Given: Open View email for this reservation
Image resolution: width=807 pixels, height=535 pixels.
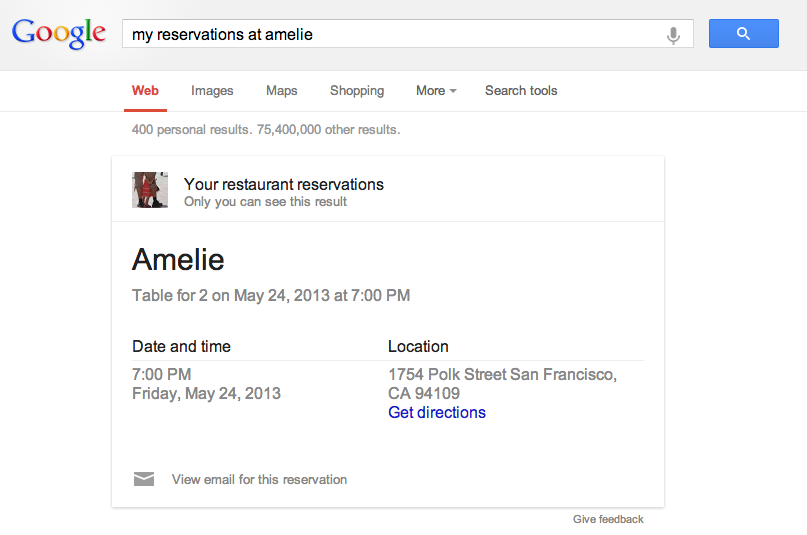Looking at the screenshot, I should [x=259, y=480].
